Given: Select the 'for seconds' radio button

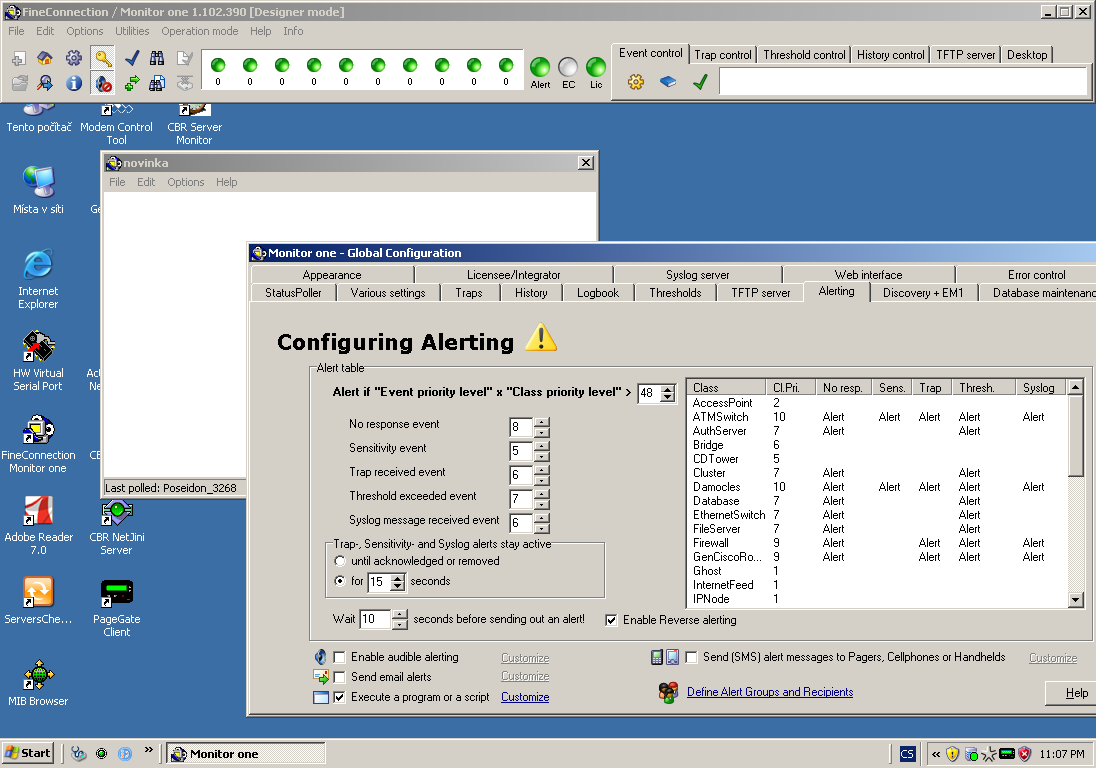Looking at the screenshot, I should [x=340, y=581].
